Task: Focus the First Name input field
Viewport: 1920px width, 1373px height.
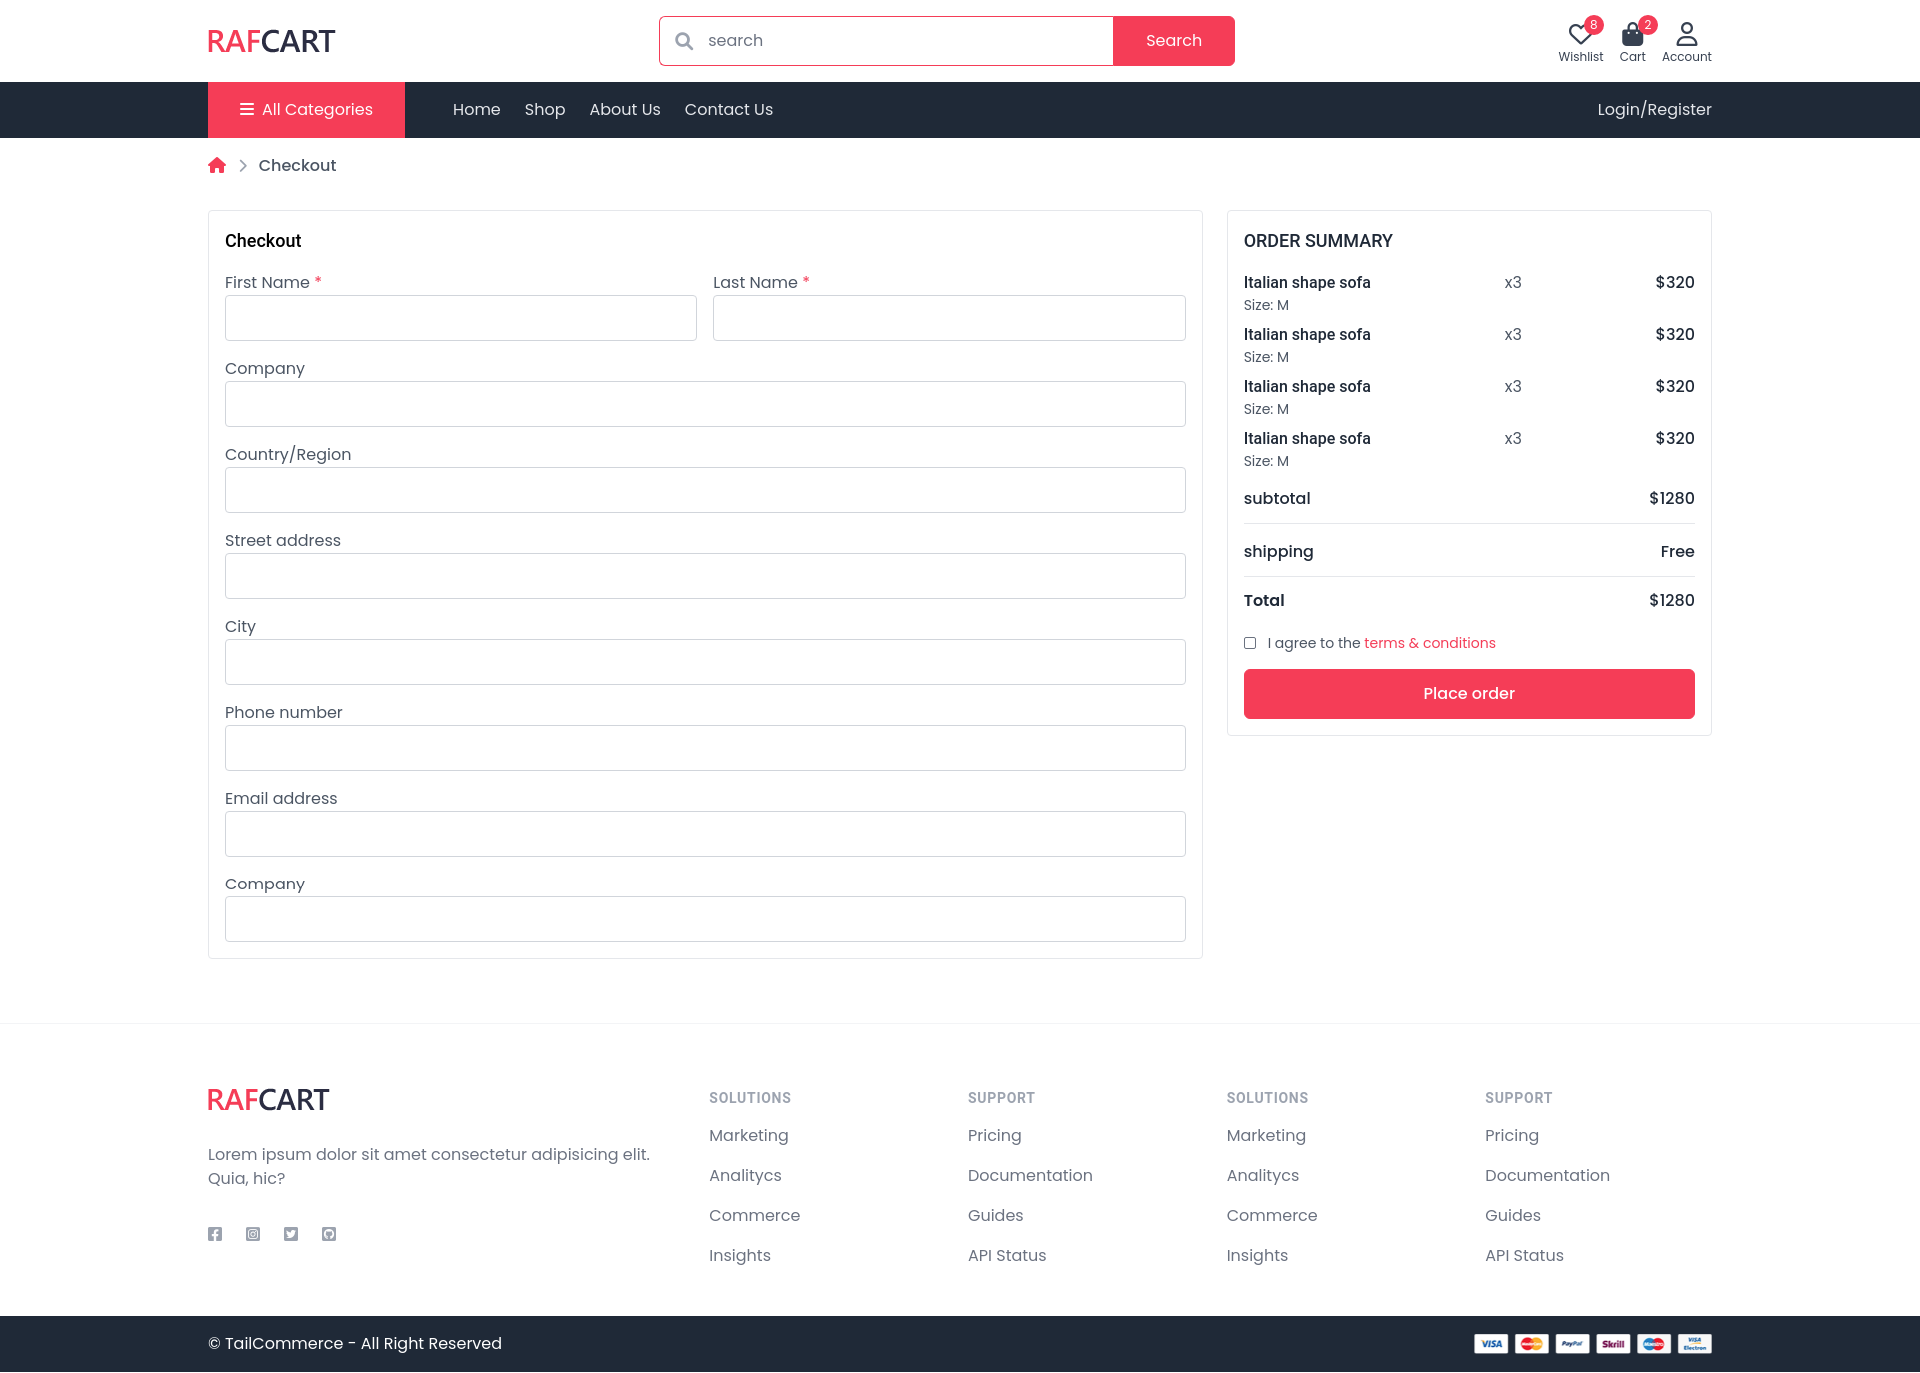Action: click(x=461, y=318)
